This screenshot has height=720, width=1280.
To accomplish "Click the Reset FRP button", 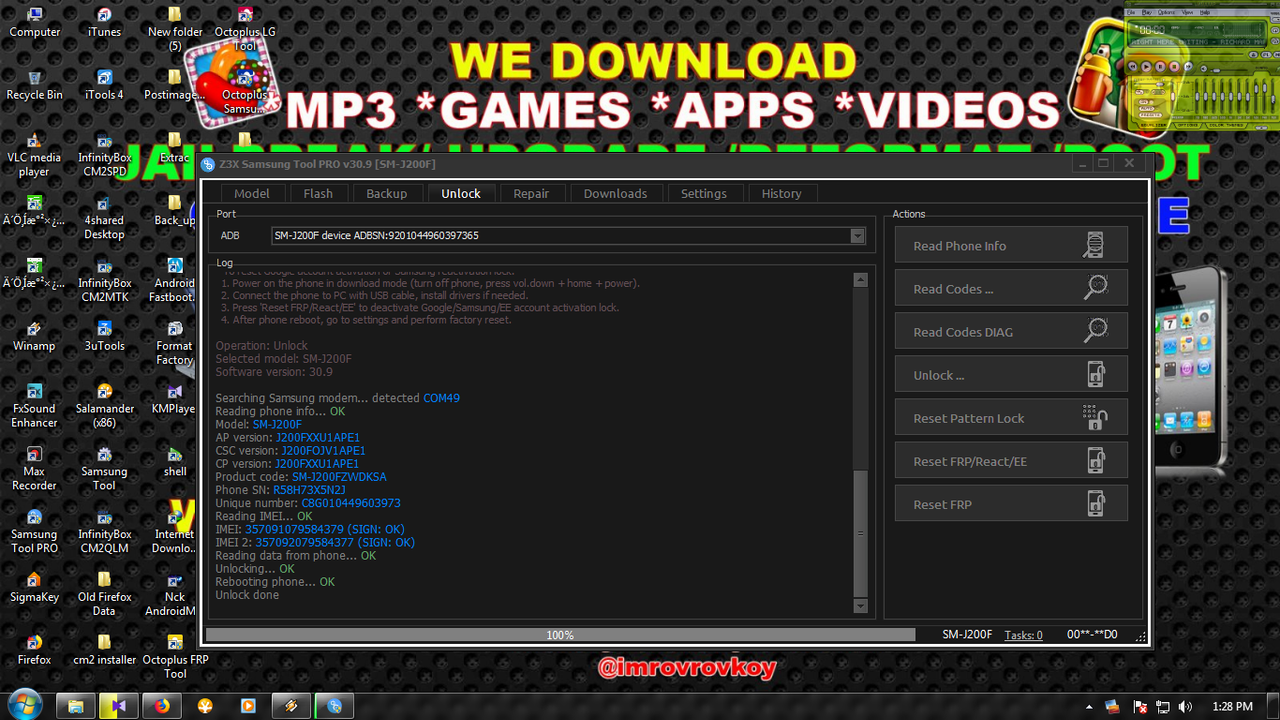I will pyautogui.click(x=1011, y=503).
